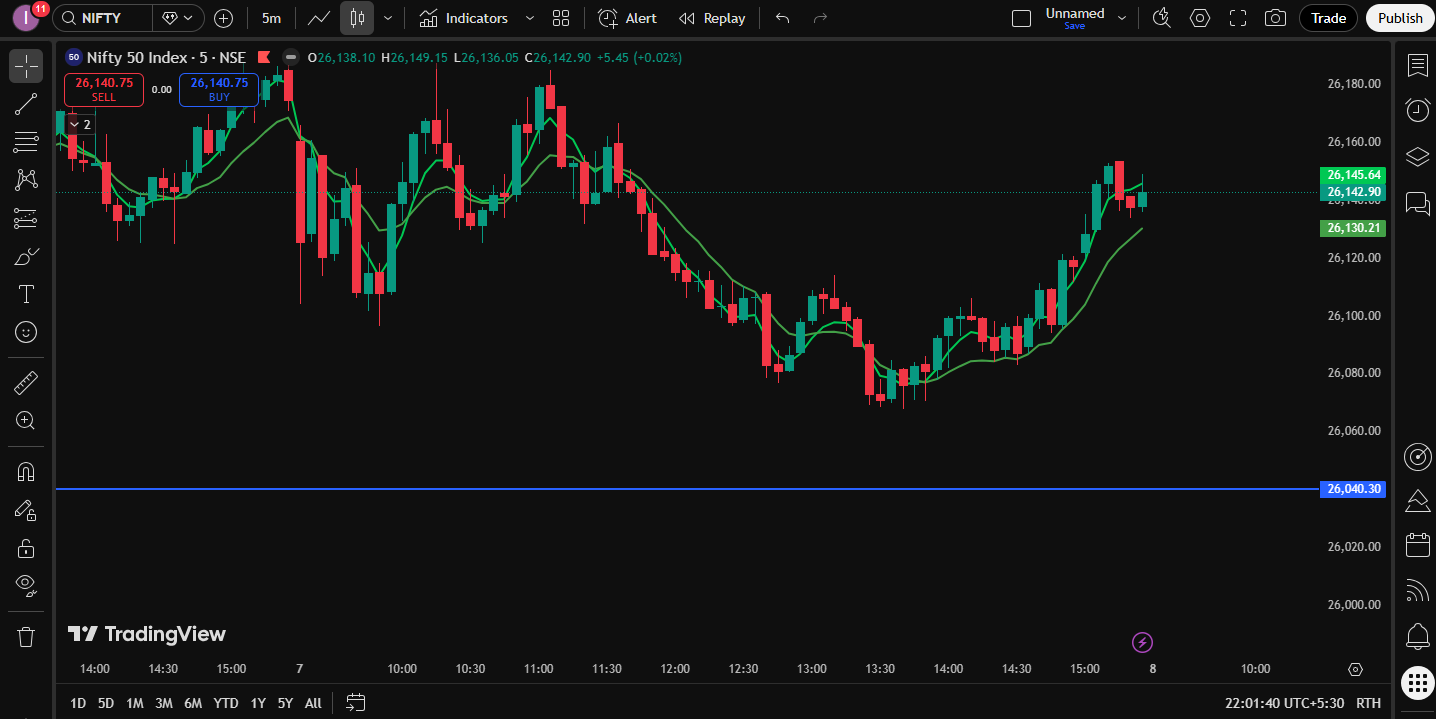Click the Publish button
Viewport: 1436px width, 719px height.
pyautogui.click(x=1399, y=17)
